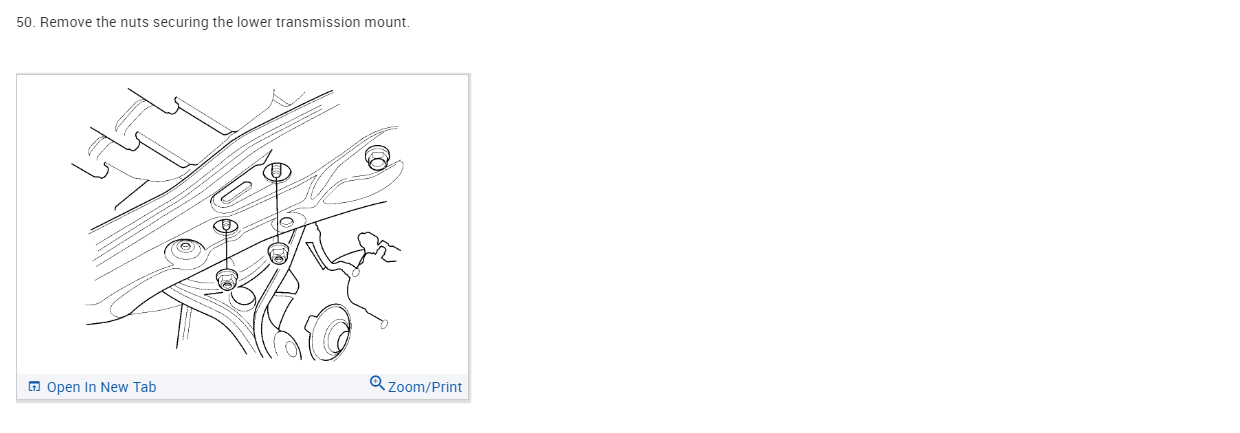Click the Zoom/Print magnifier icon
Image resolution: width=1240 pixels, height=433 pixels.
pyautogui.click(x=377, y=383)
